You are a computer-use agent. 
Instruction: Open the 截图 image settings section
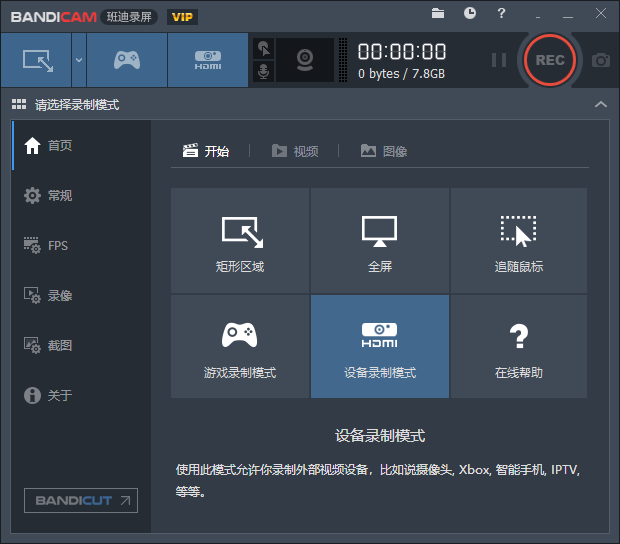81,346
